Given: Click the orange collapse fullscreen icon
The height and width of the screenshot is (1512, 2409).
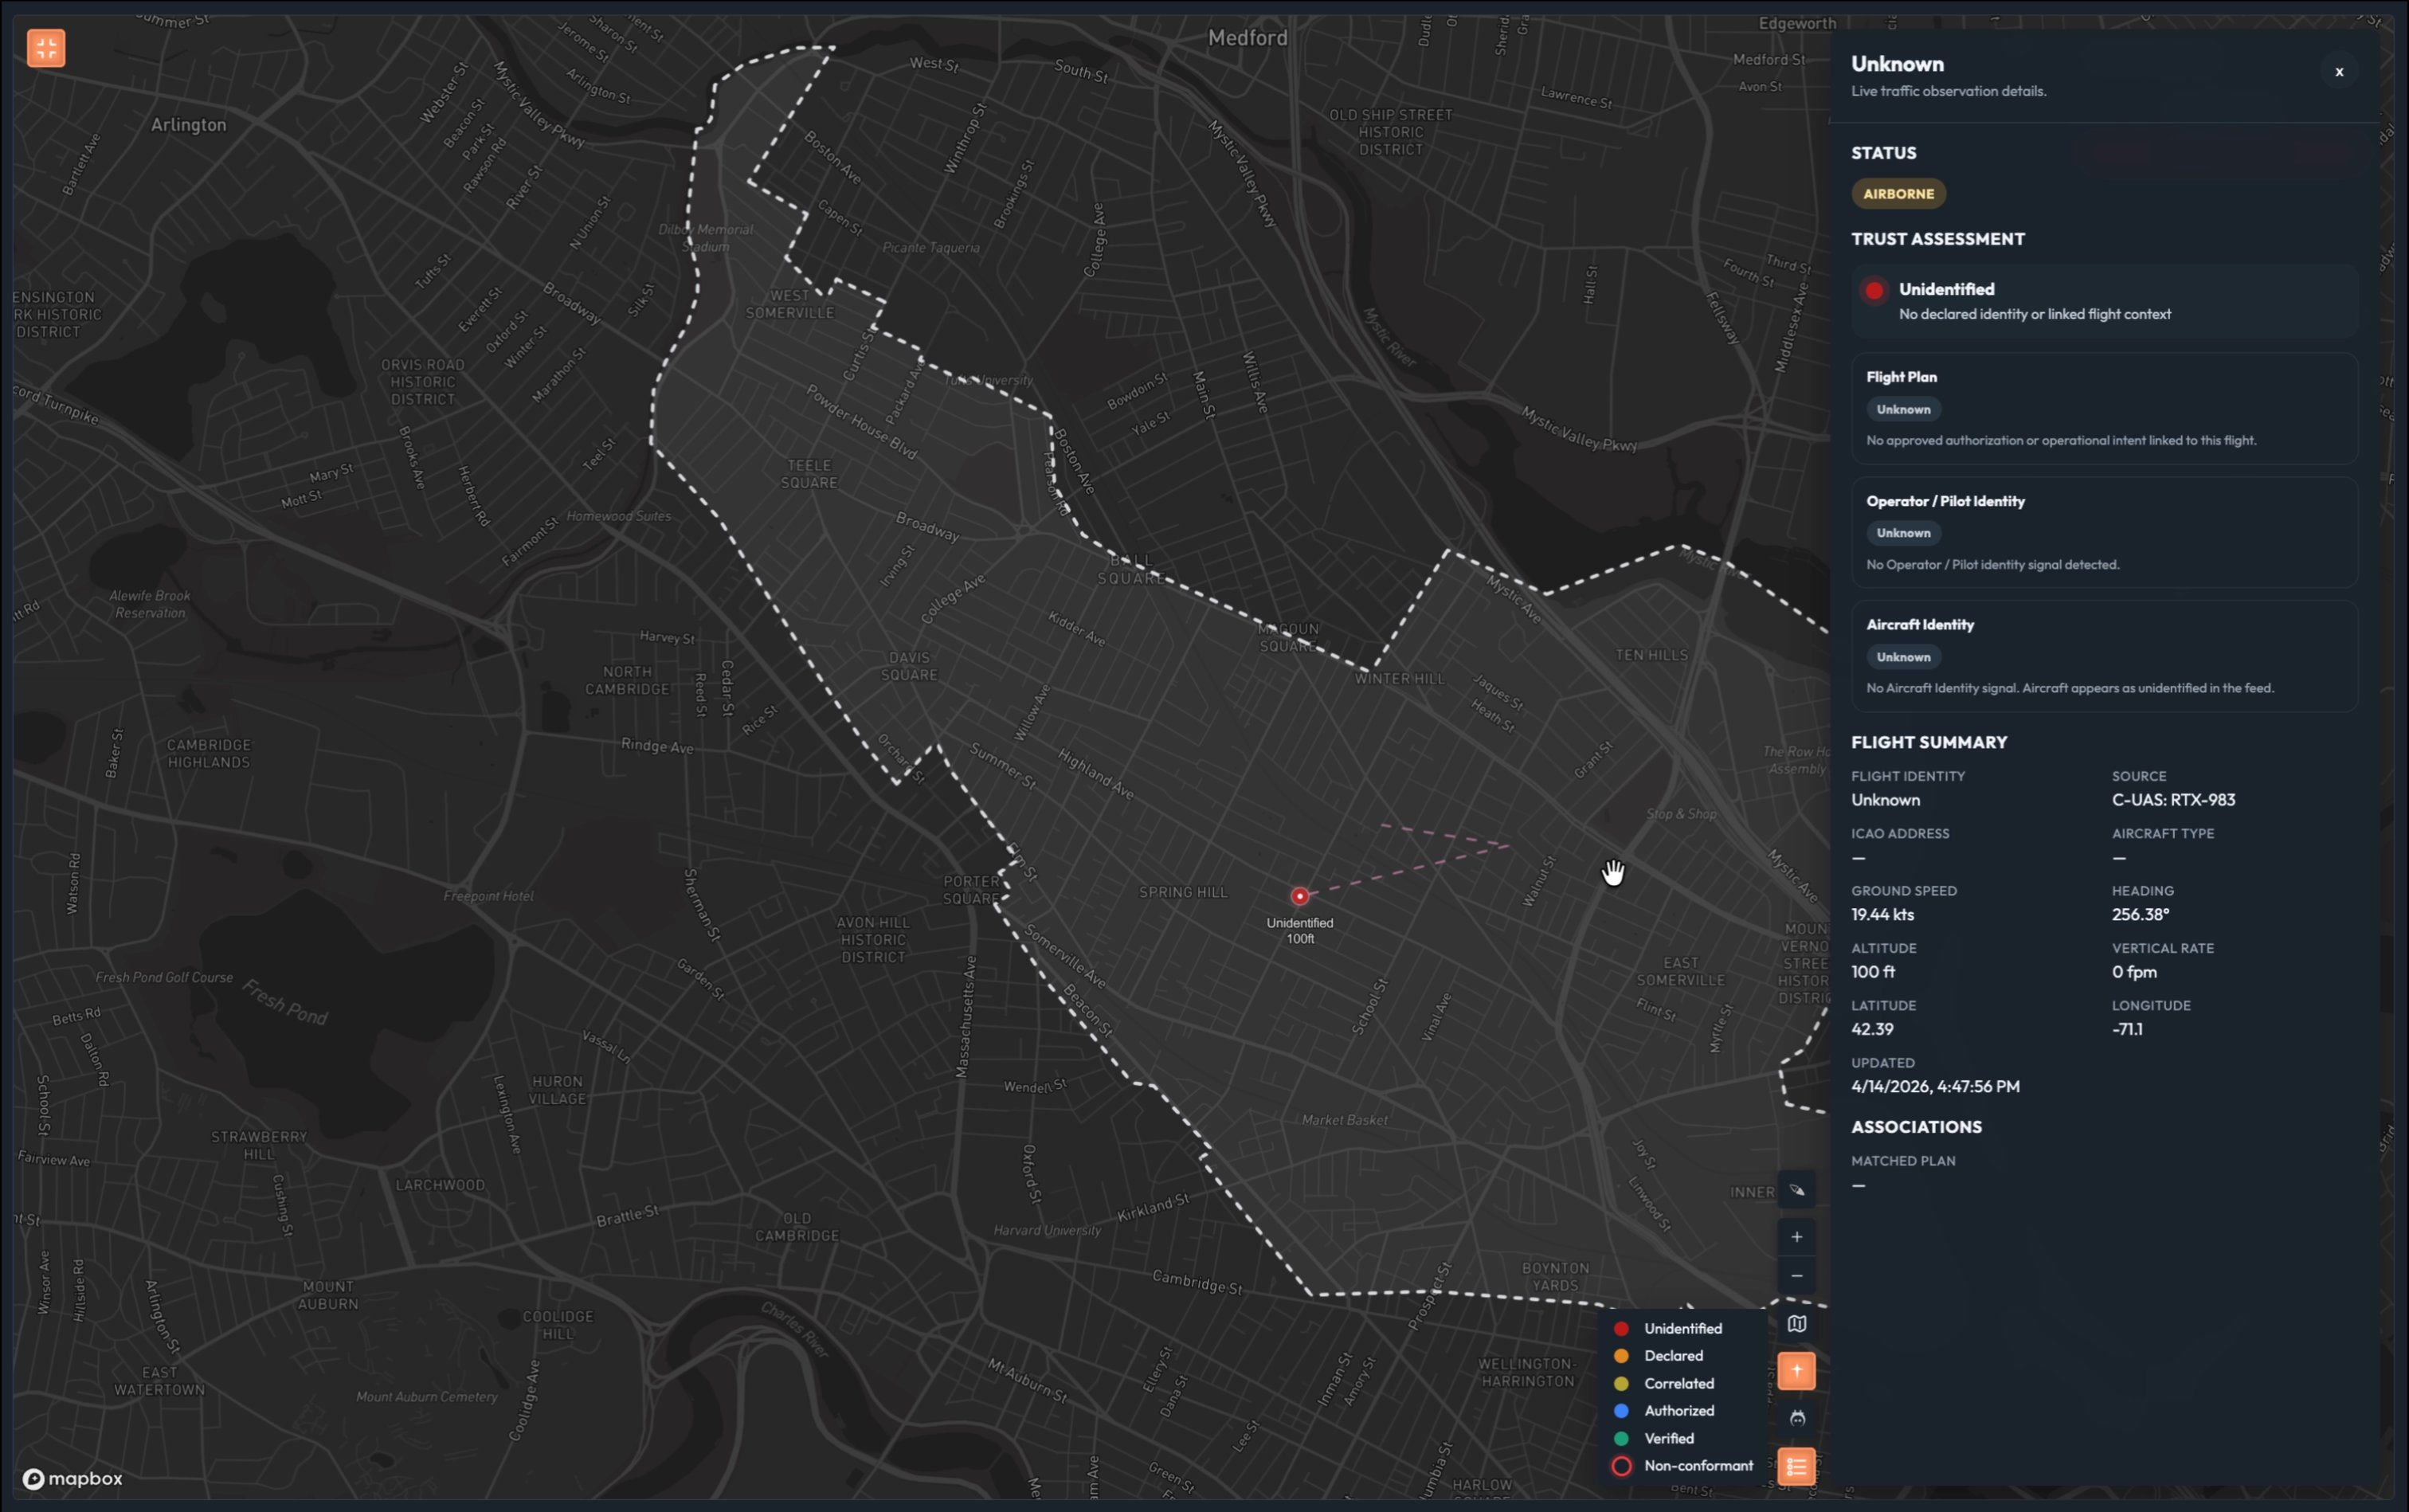Looking at the screenshot, I should pyautogui.click(x=46, y=48).
